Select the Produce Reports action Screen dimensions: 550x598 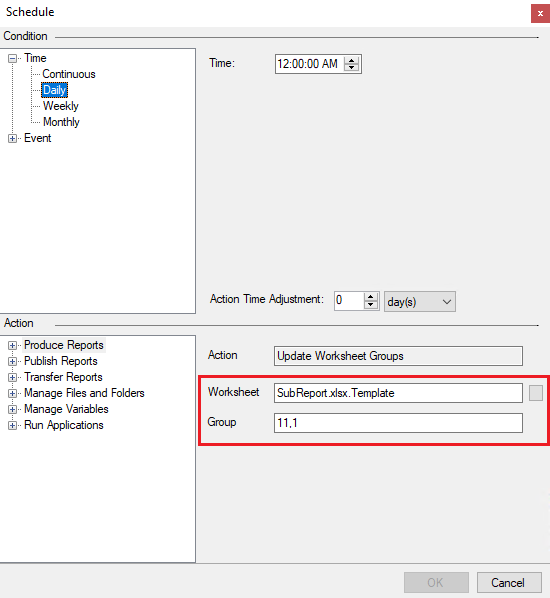tap(64, 345)
